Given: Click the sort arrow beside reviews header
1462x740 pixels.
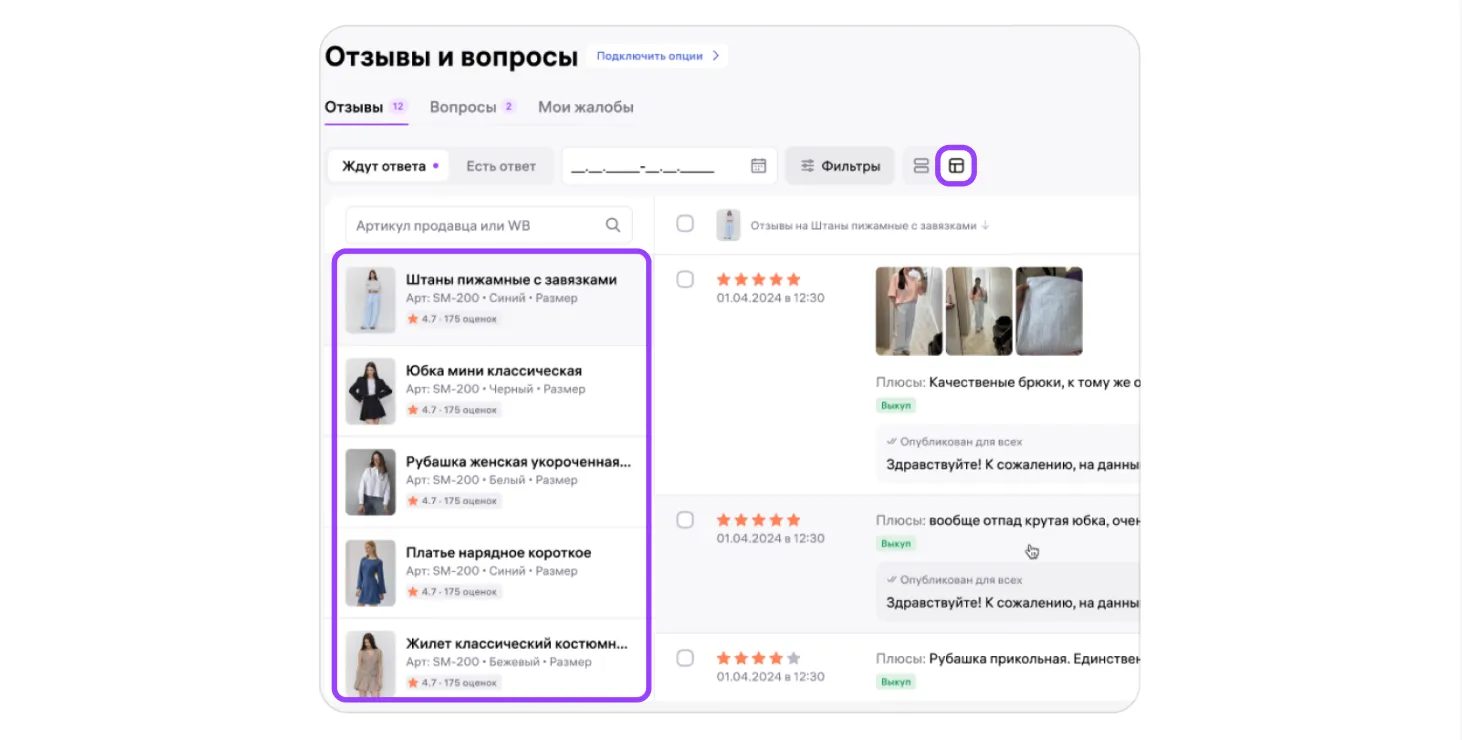Looking at the screenshot, I should (x=985, y=226).
